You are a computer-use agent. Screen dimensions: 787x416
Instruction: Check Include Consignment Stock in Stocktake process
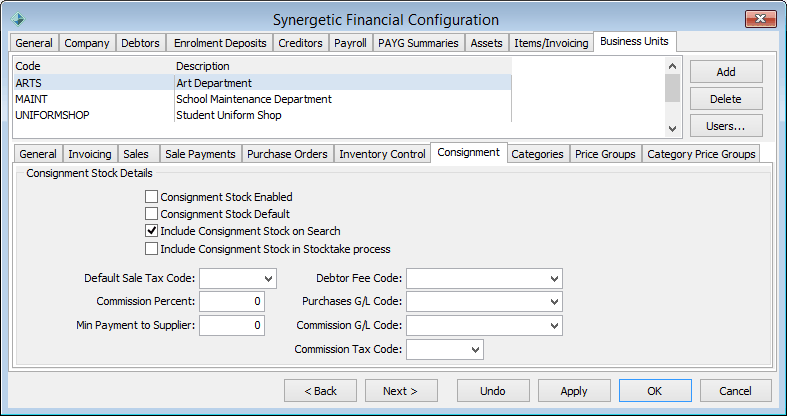(x=151, y=248)
